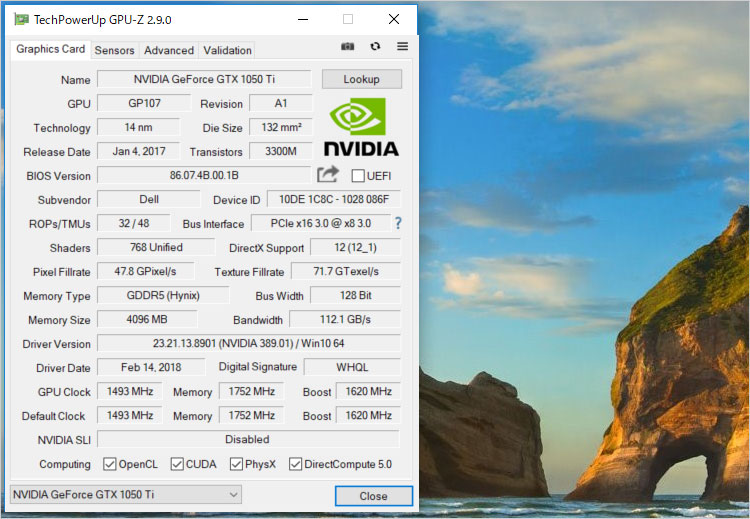This screenshot has height=519, width=750.
Task: Click the Lookup button
Action: point(362,79)
